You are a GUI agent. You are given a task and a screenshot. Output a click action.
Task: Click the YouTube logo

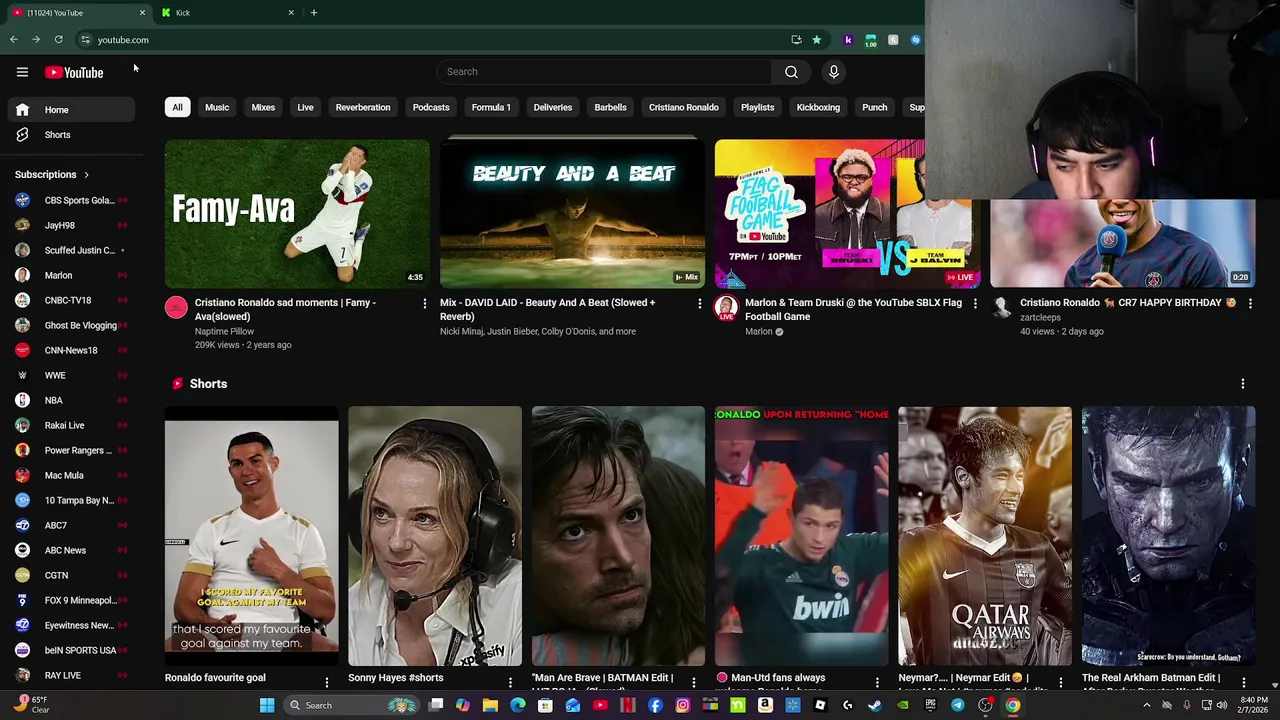pyautogui.click(x=74, y=72)
